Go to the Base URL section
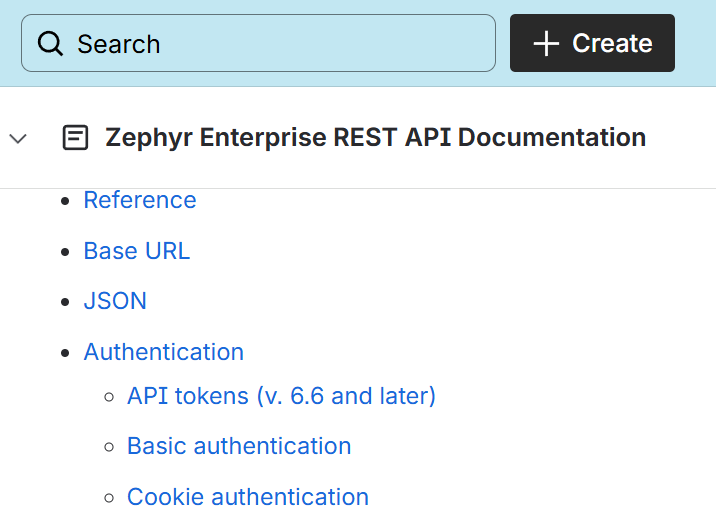Image resolution: width=716 pixels, height=506 pixels. click(x=136, y=251)
